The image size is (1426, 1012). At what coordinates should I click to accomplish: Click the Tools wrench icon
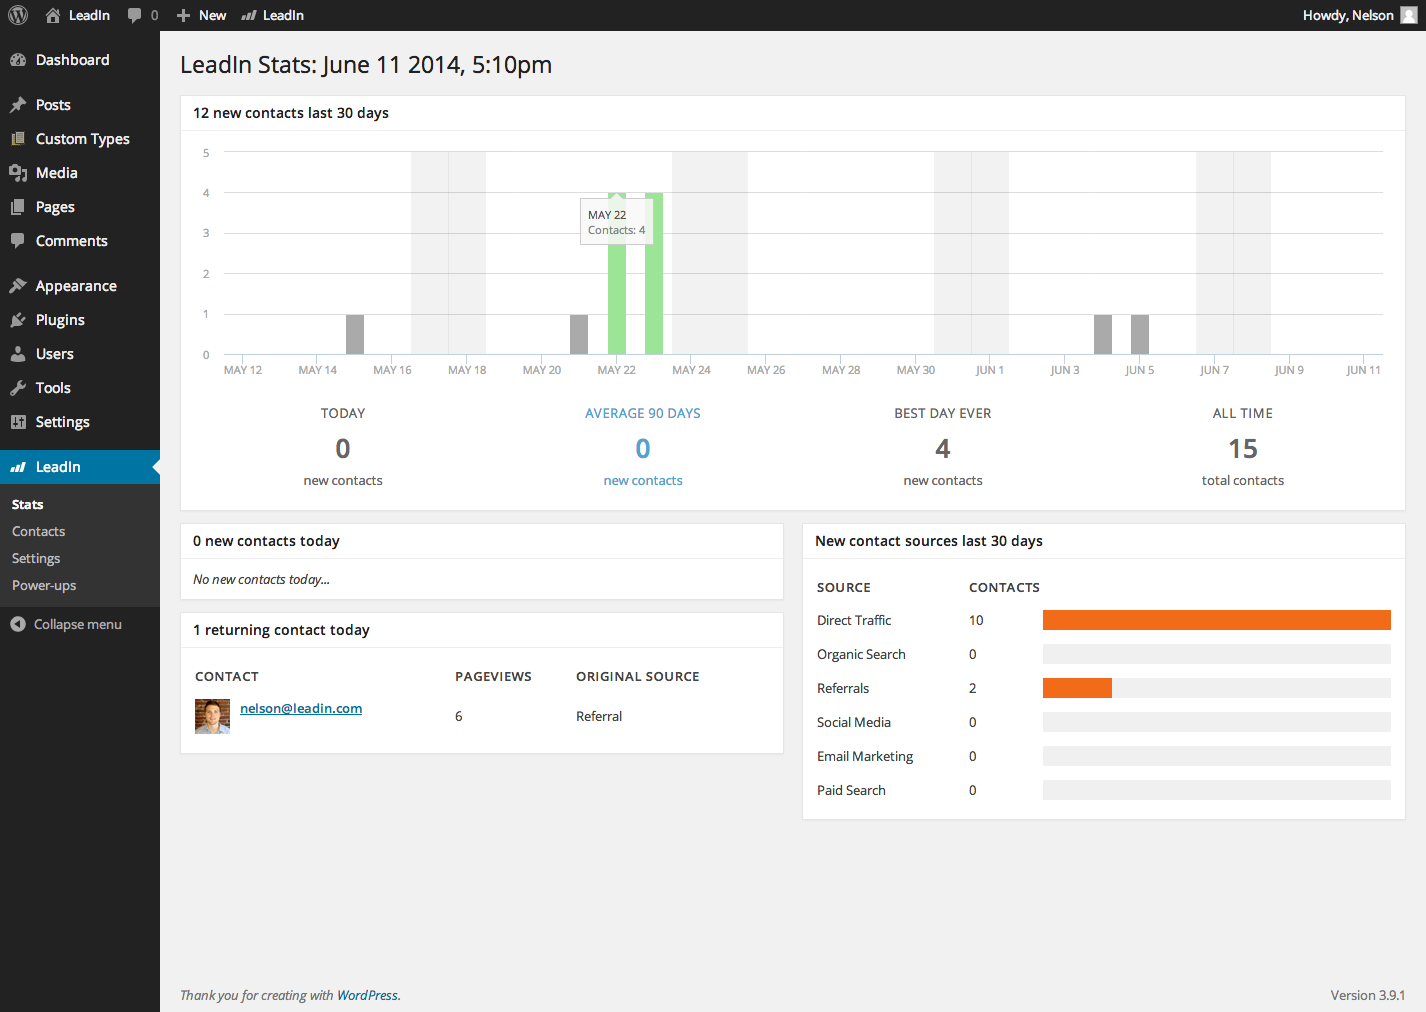click(18, 388)
